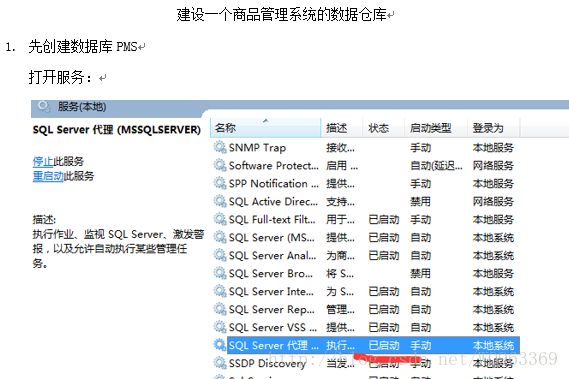Select the SQL Server Rep... service row
Screen dimensions: 569x379
[366, 309]
